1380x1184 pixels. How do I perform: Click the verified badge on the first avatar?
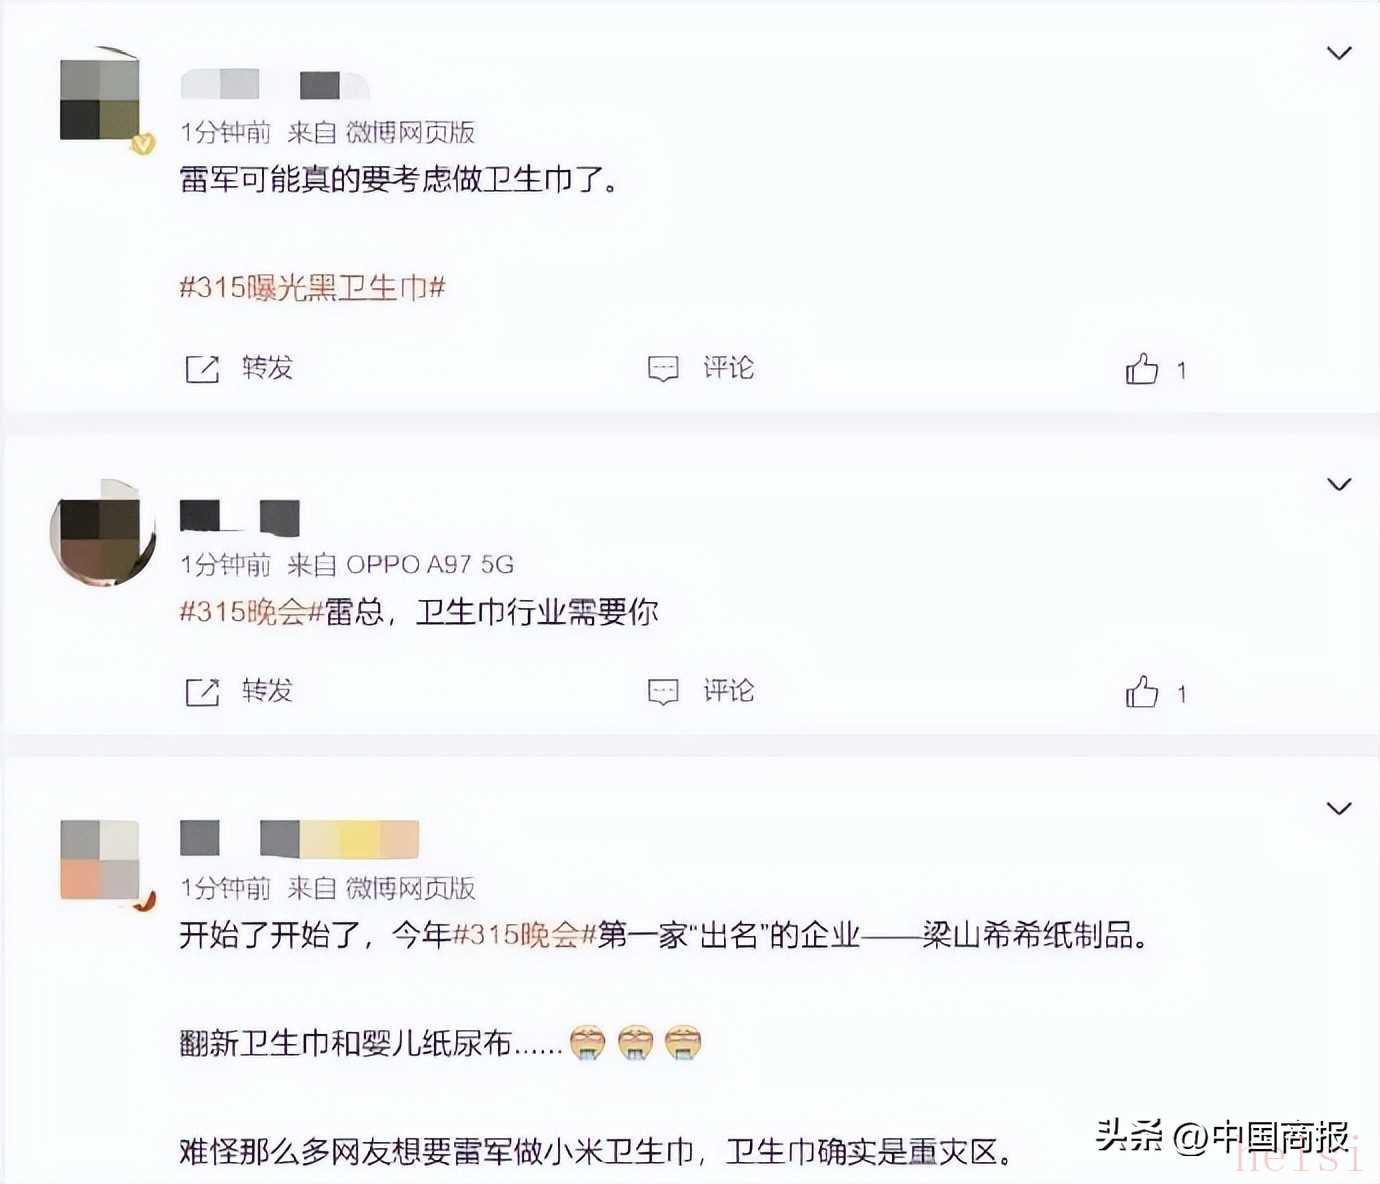pyautogui.click(x=143, y=144)
